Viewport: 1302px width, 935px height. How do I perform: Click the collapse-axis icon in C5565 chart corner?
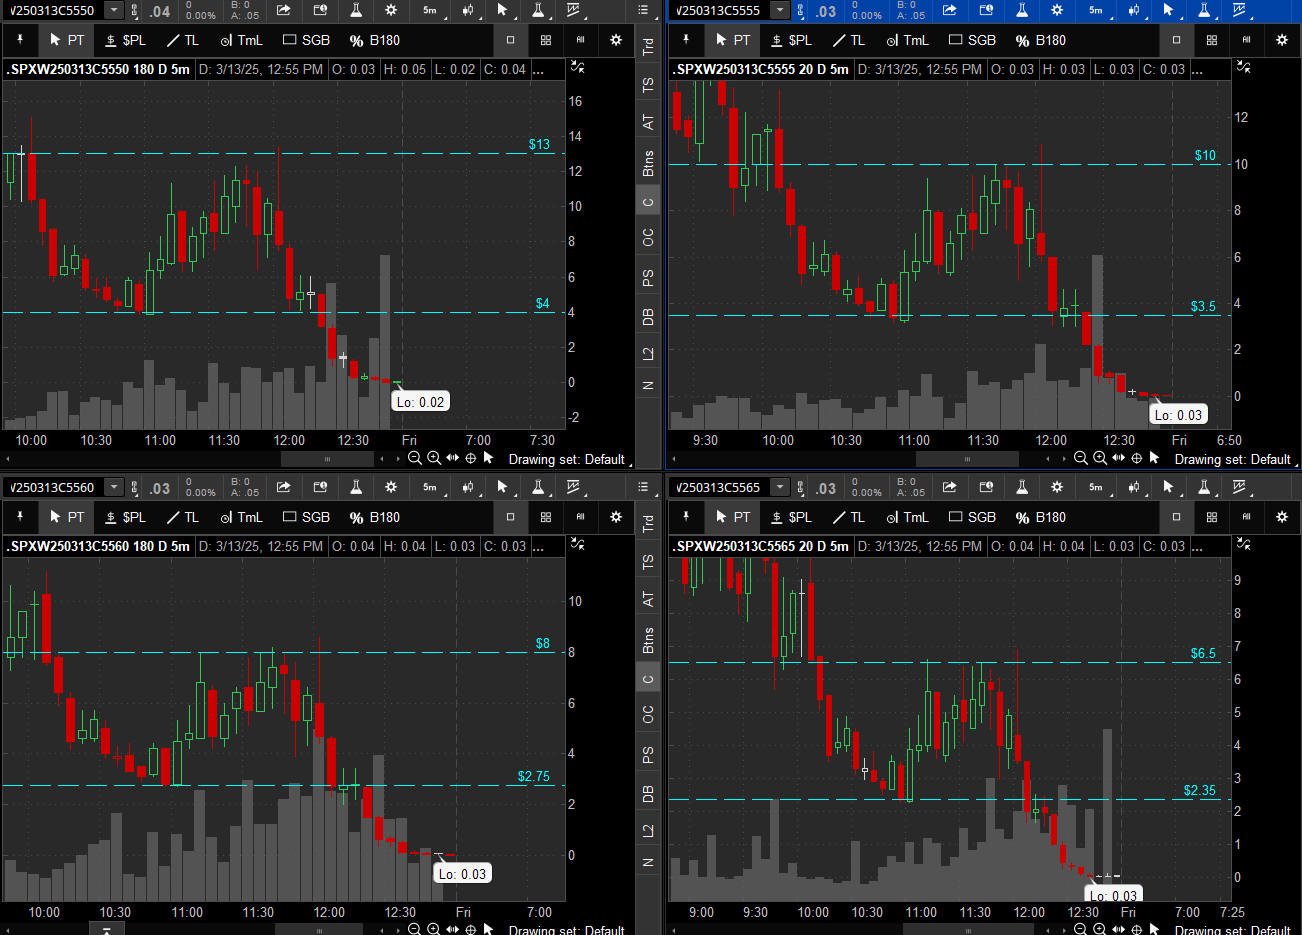(1243, 544)
